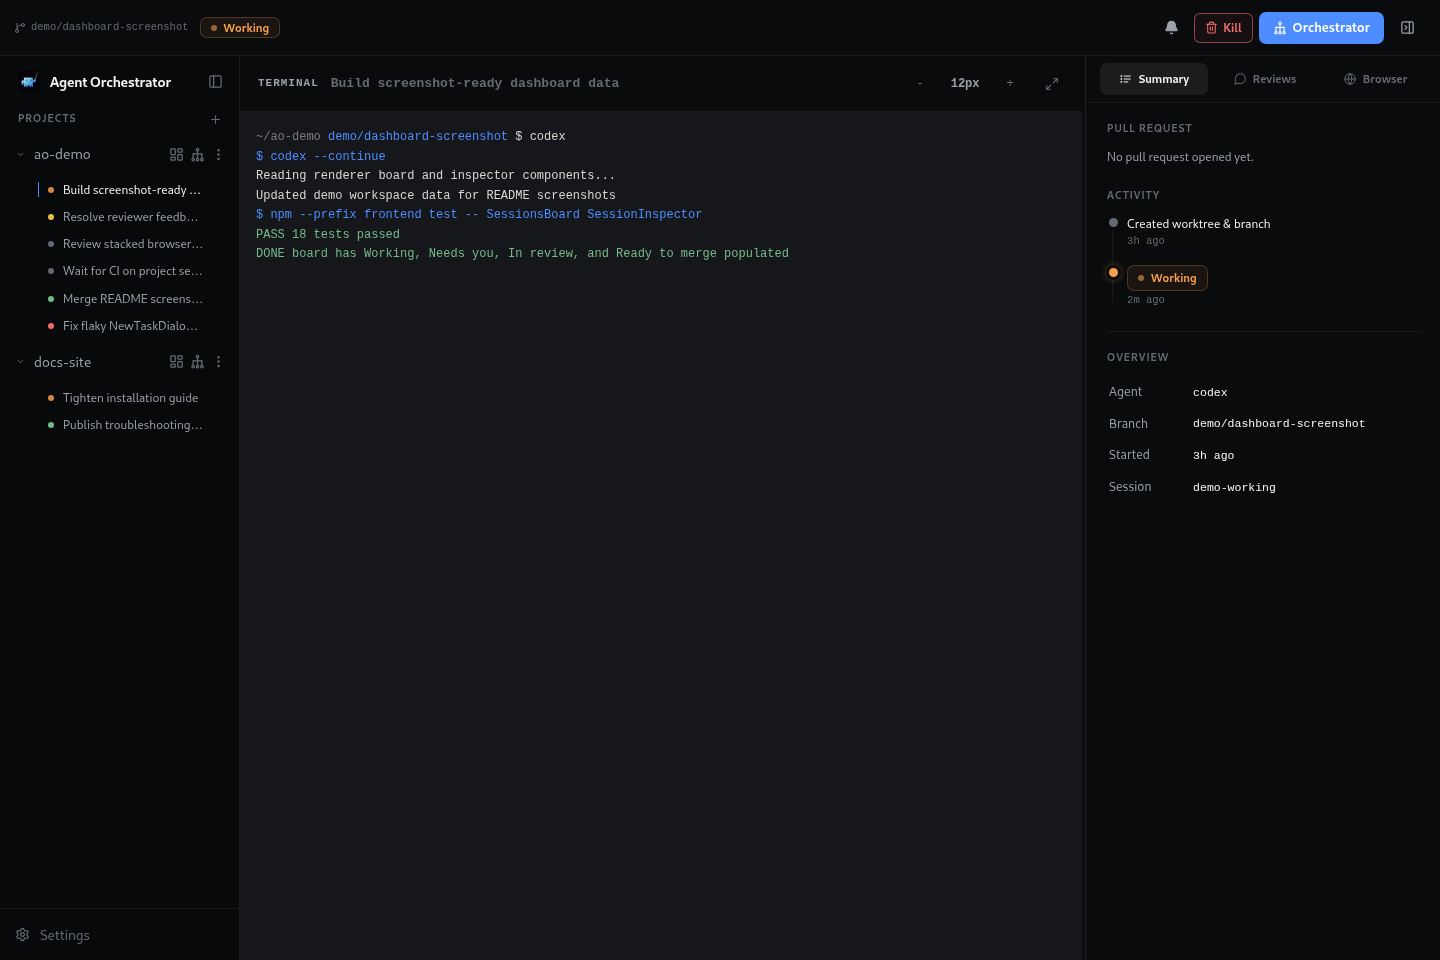Increase terminal font size
Screen dimensions: 1440x960
[x=1010, y=83]
